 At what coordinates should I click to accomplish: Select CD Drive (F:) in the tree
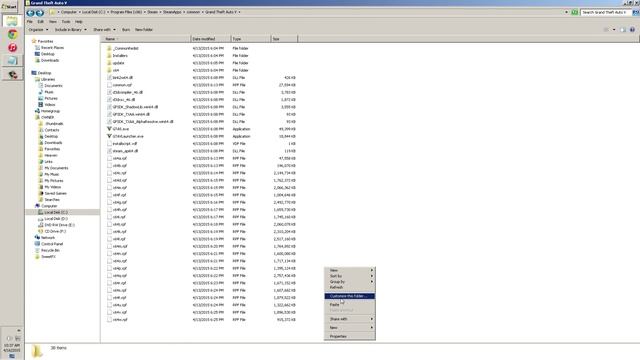(x=52, y=231)
